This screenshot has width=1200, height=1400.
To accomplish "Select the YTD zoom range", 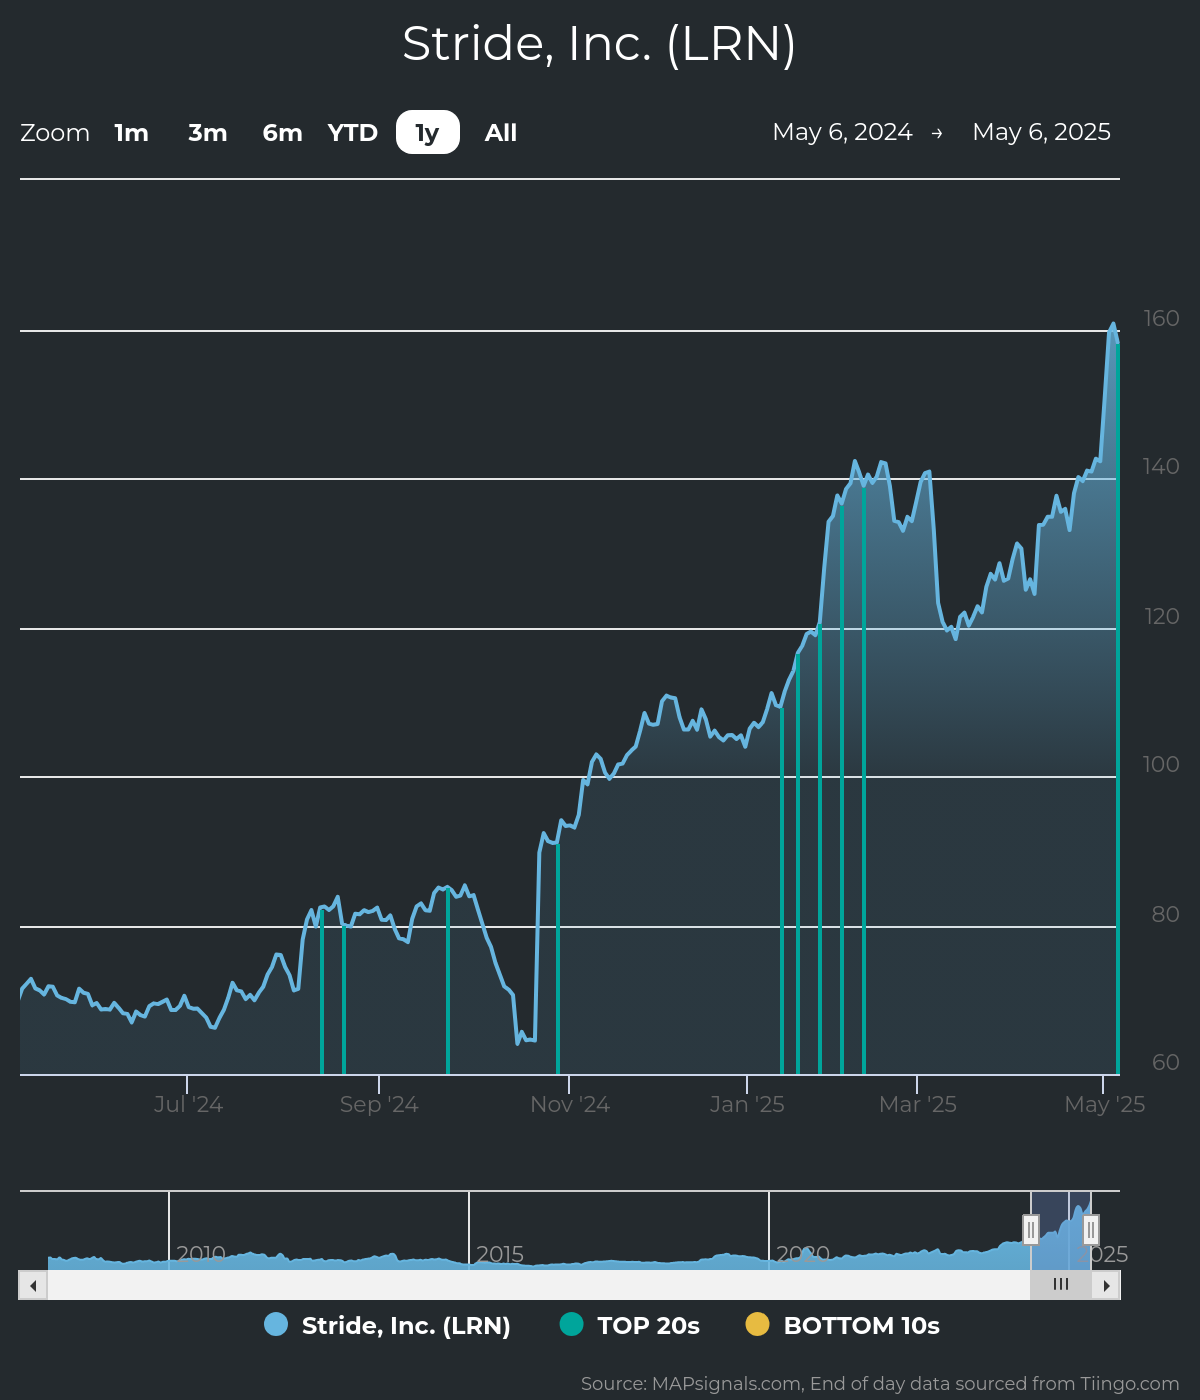I will click(x=353, y=132).
